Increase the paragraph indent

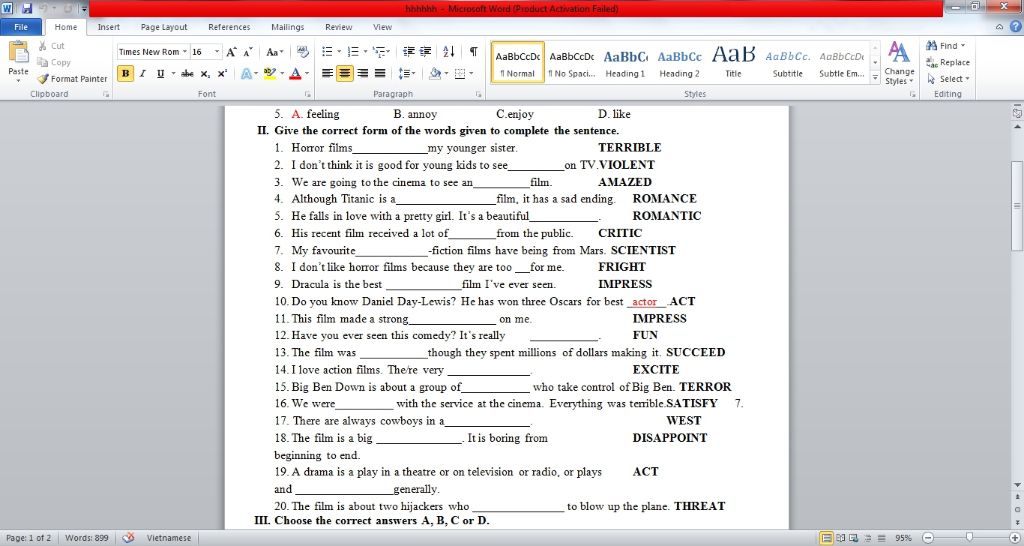click(425, 52)
